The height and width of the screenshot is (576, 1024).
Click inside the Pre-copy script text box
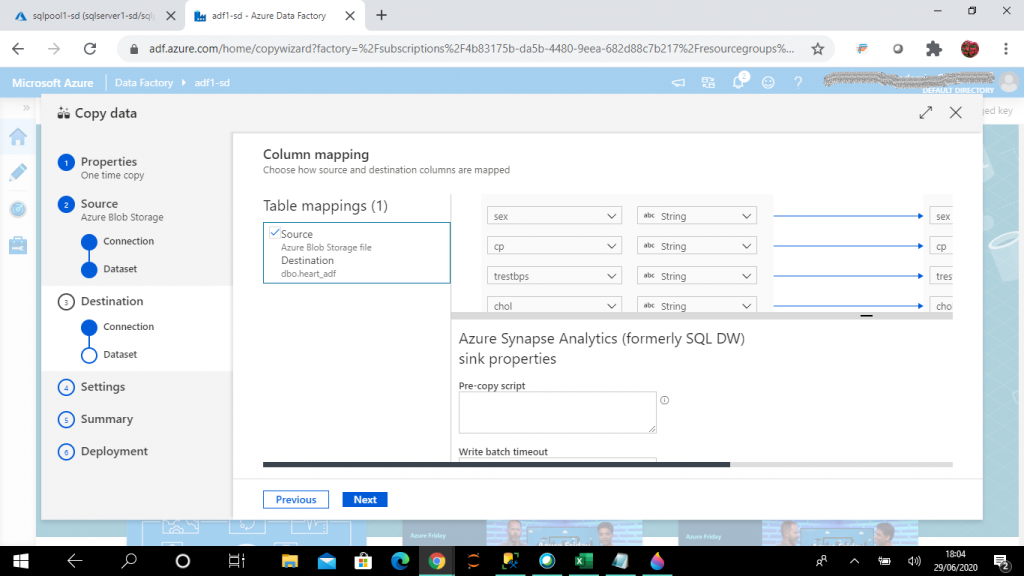pos(557,412)
